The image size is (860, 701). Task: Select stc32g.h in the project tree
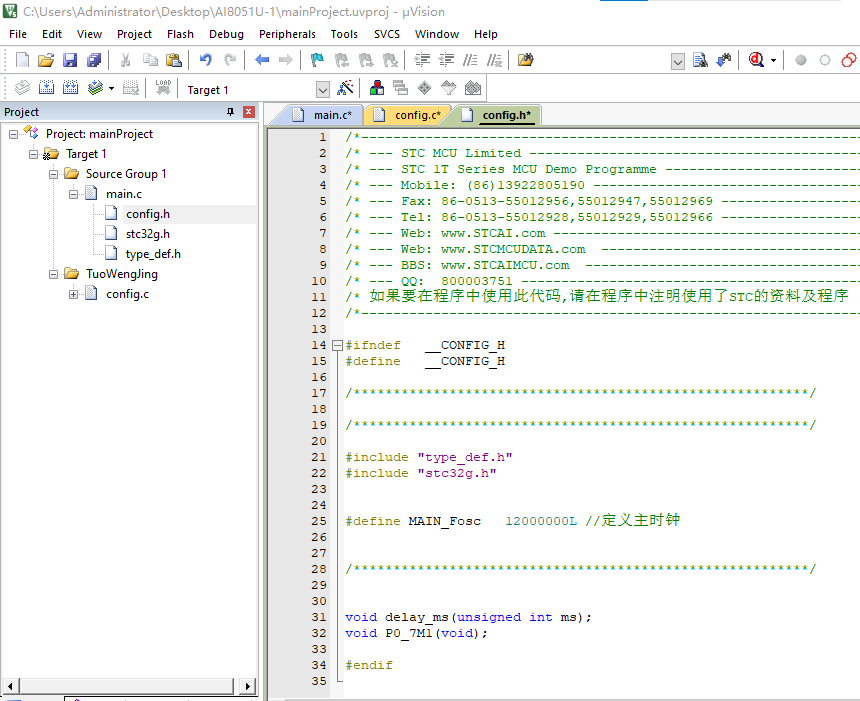[148, 234]
